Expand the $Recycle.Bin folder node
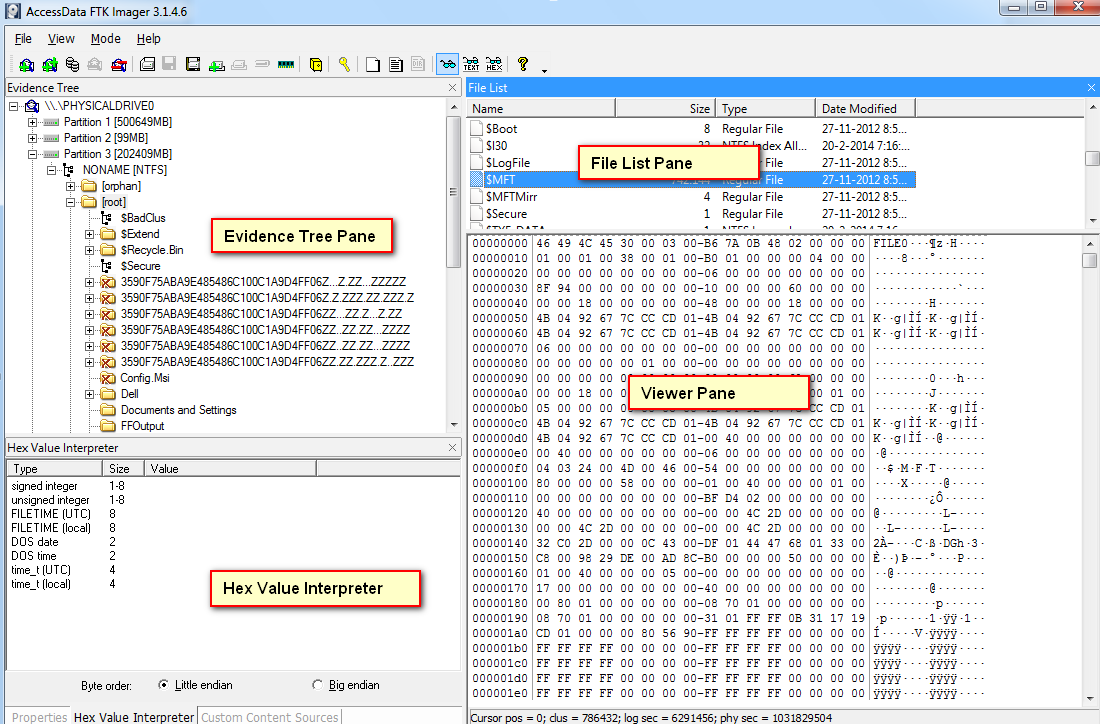 89,250
